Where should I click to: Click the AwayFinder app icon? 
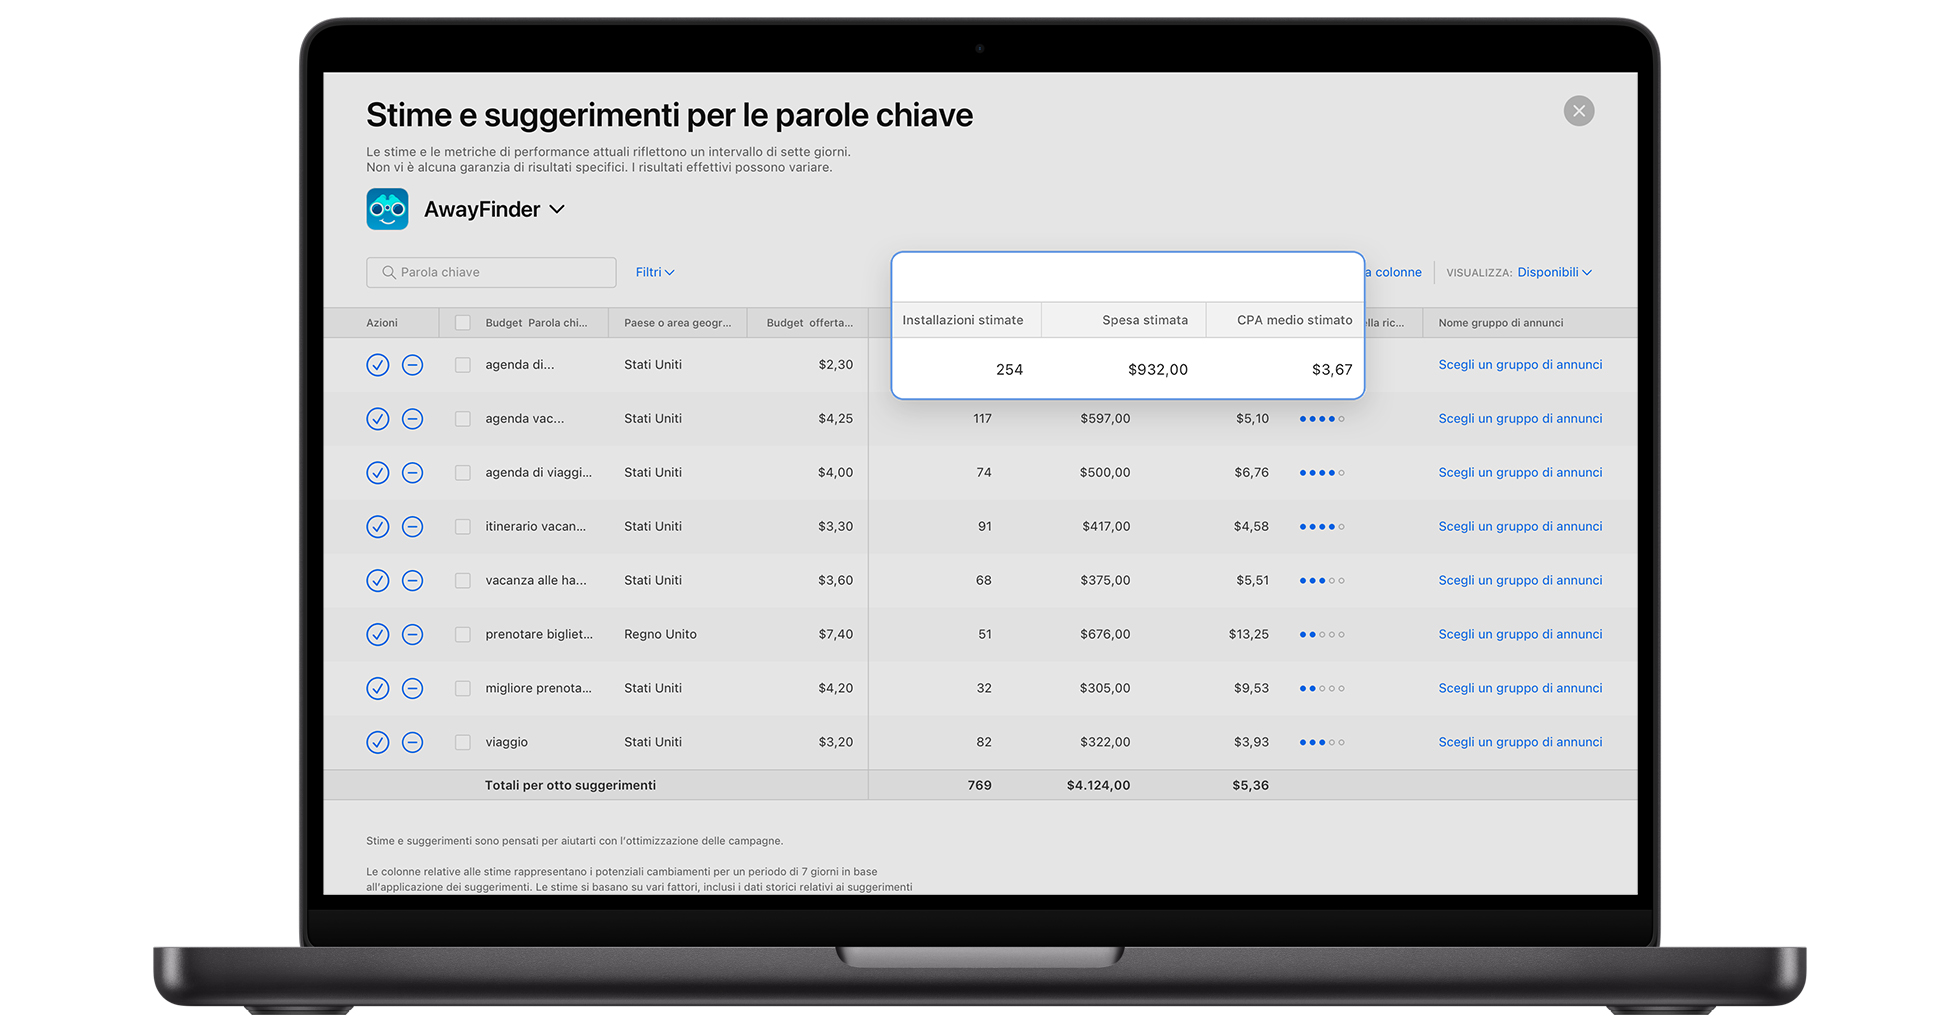click(x=387, y=209)
